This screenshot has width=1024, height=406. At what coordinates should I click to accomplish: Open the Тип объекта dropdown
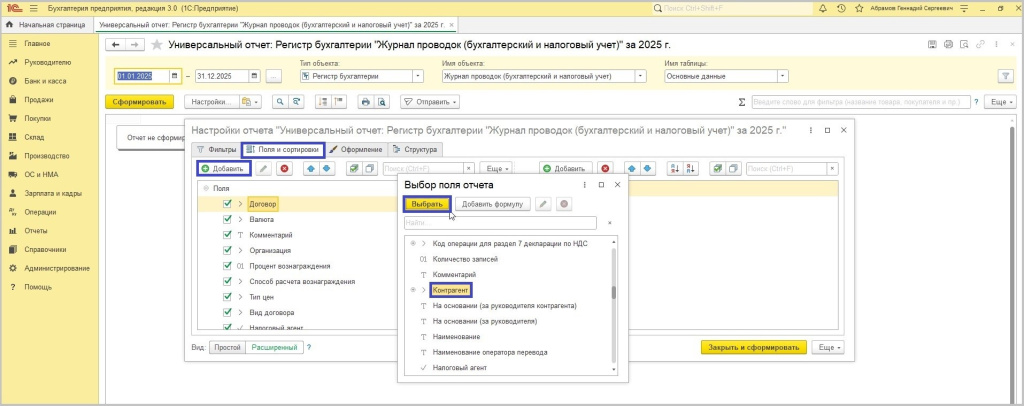[x=417, y=76]
